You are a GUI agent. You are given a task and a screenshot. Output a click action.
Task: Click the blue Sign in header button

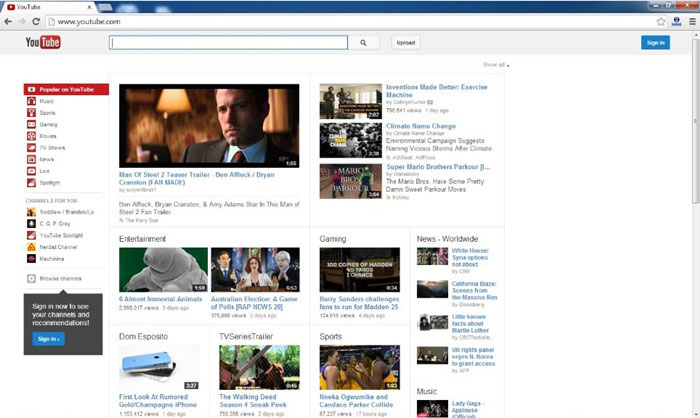655,43
